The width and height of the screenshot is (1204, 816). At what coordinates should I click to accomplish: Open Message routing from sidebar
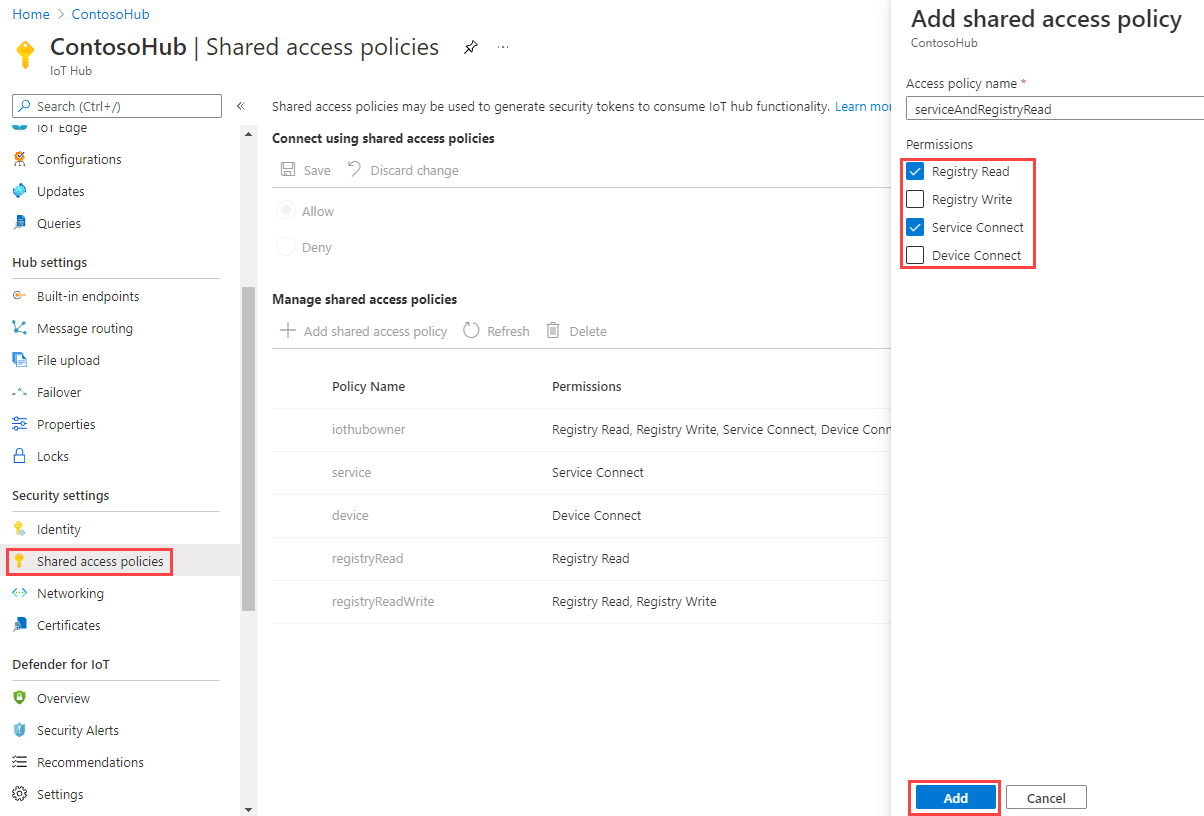[84, 328]
